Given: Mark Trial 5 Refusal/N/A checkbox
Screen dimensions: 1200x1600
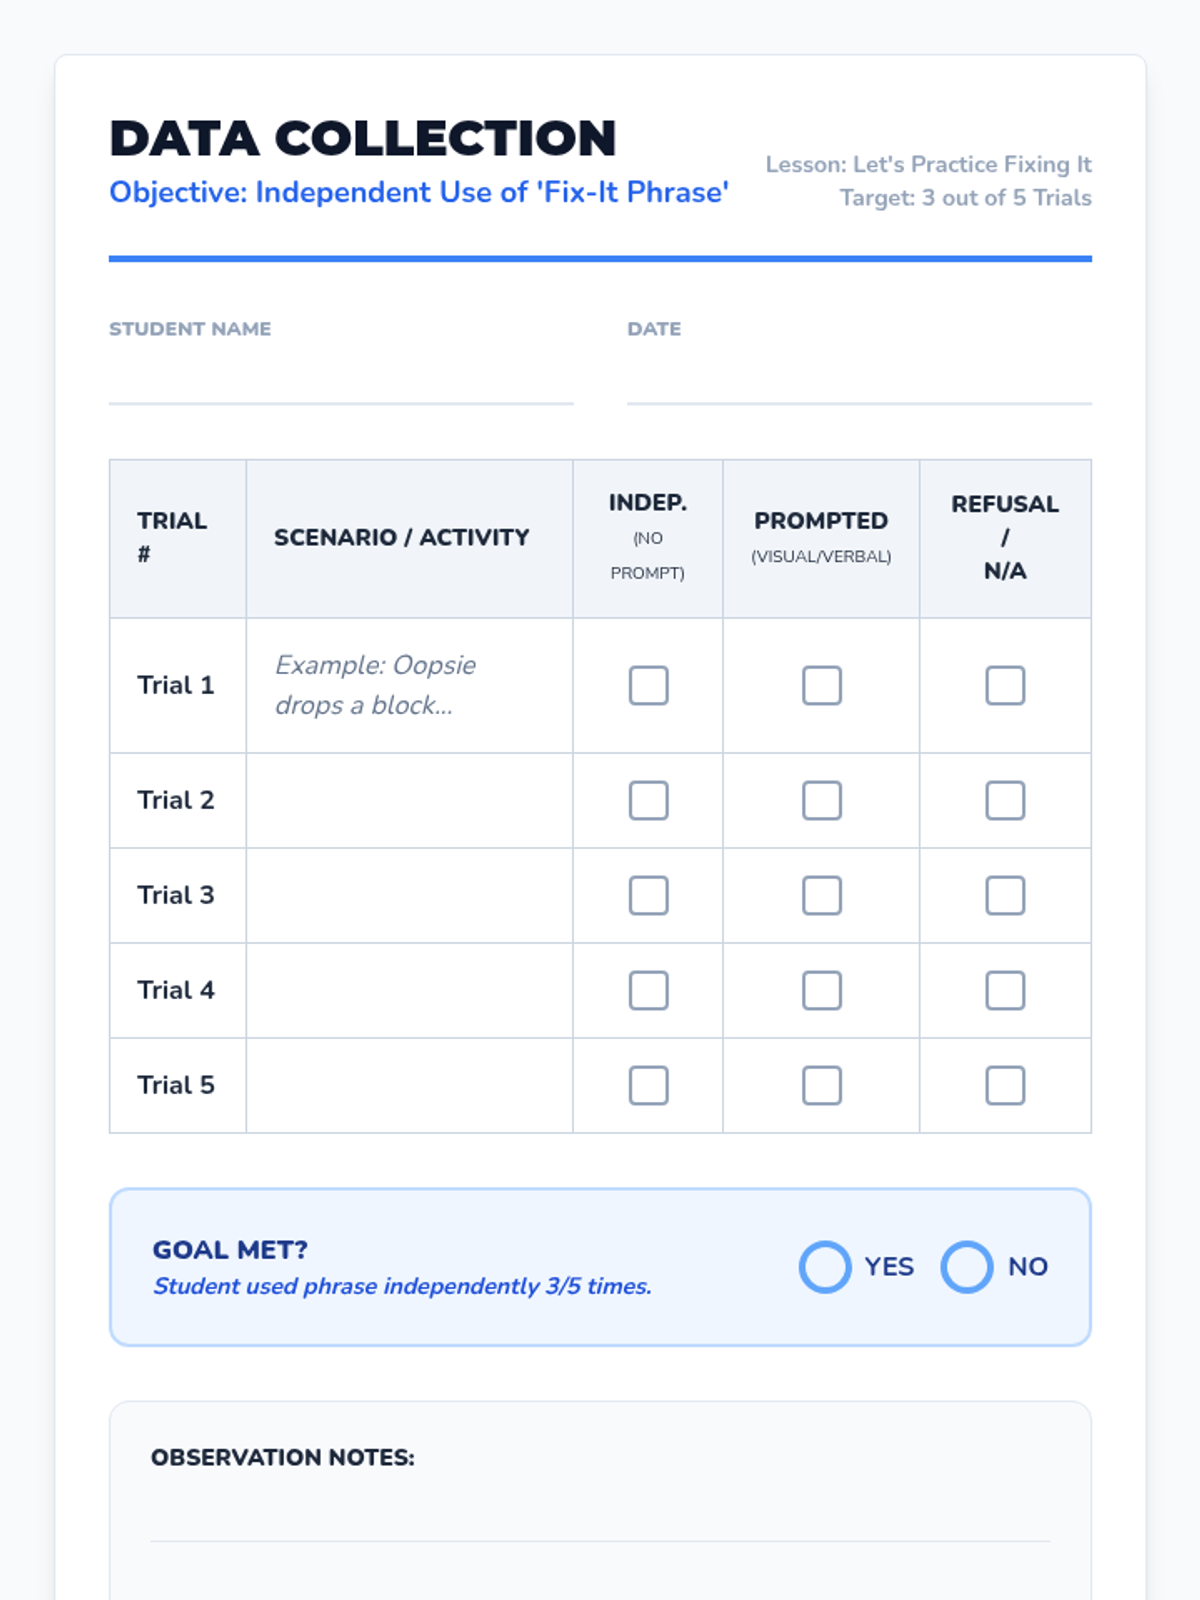Looking at the screenshot, I should (x=1005, y=1086).
